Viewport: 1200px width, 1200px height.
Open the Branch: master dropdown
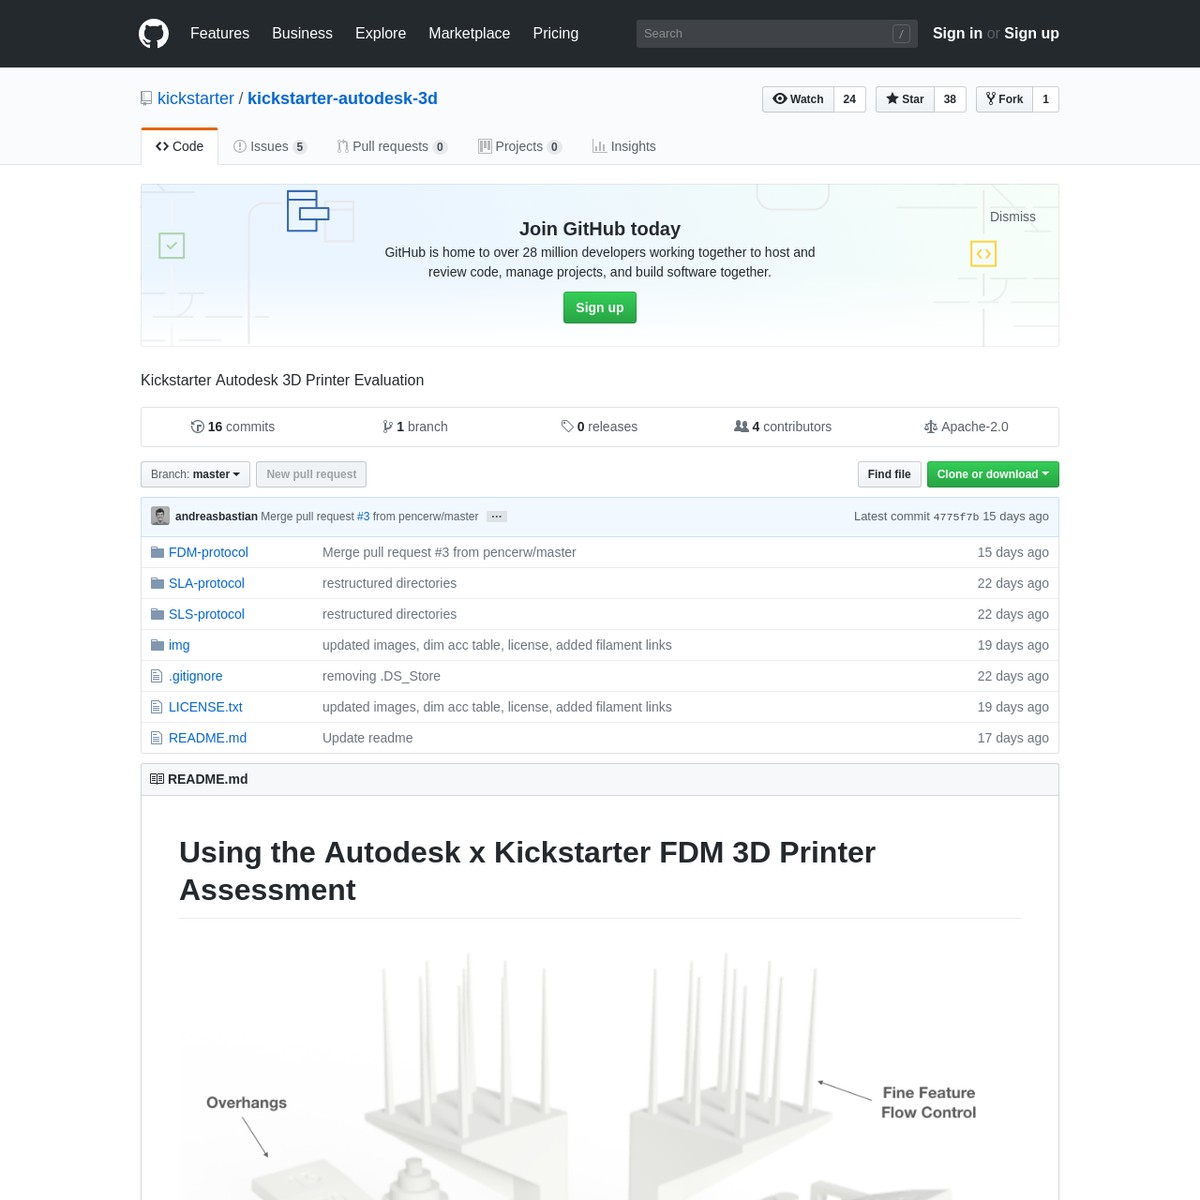195,474
